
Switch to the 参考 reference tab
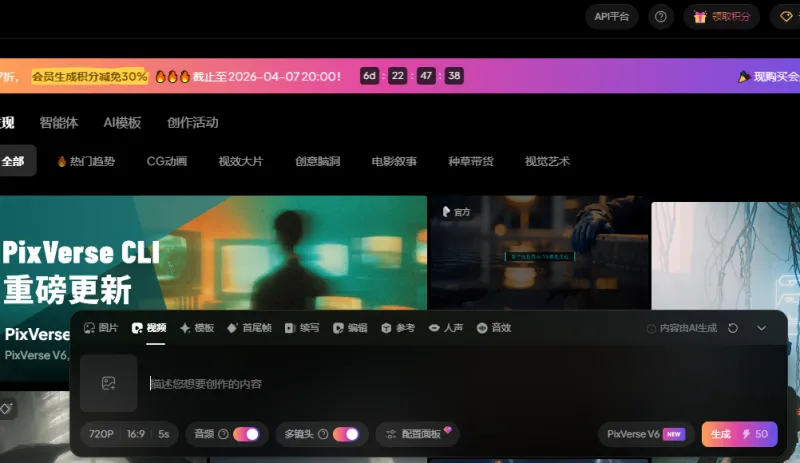tap(398, 328)
